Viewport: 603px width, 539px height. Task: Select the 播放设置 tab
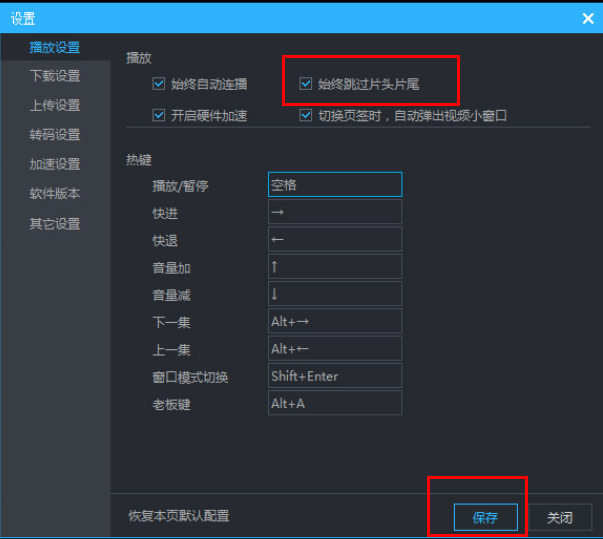[x=55, y=47]
